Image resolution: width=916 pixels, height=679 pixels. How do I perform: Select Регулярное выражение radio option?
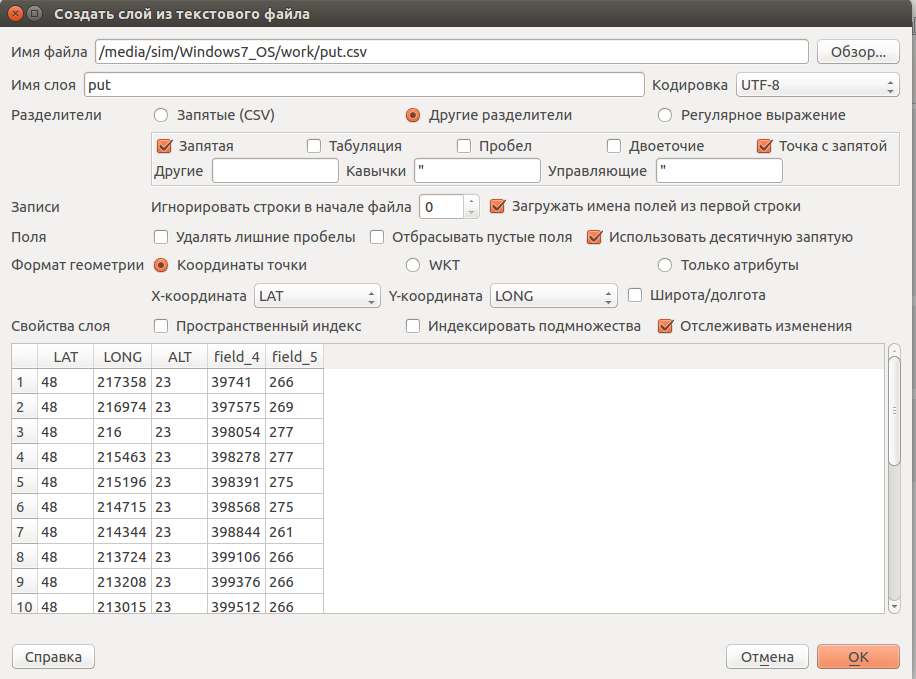click(666, 115)
